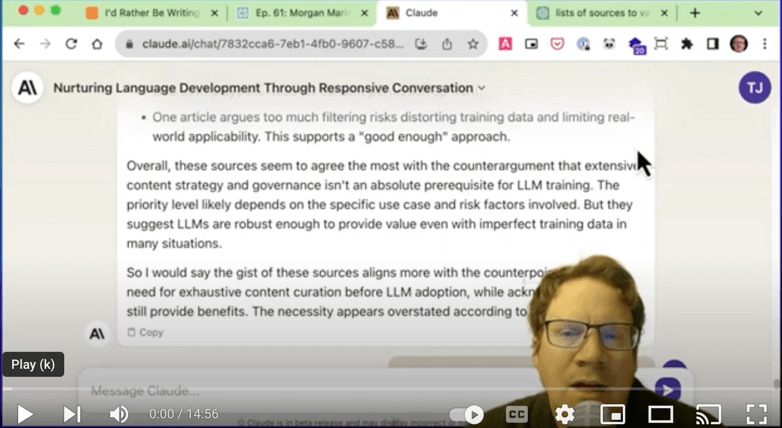Play the video
Viewport: 782px width, 428px height.
coord(25,413)
